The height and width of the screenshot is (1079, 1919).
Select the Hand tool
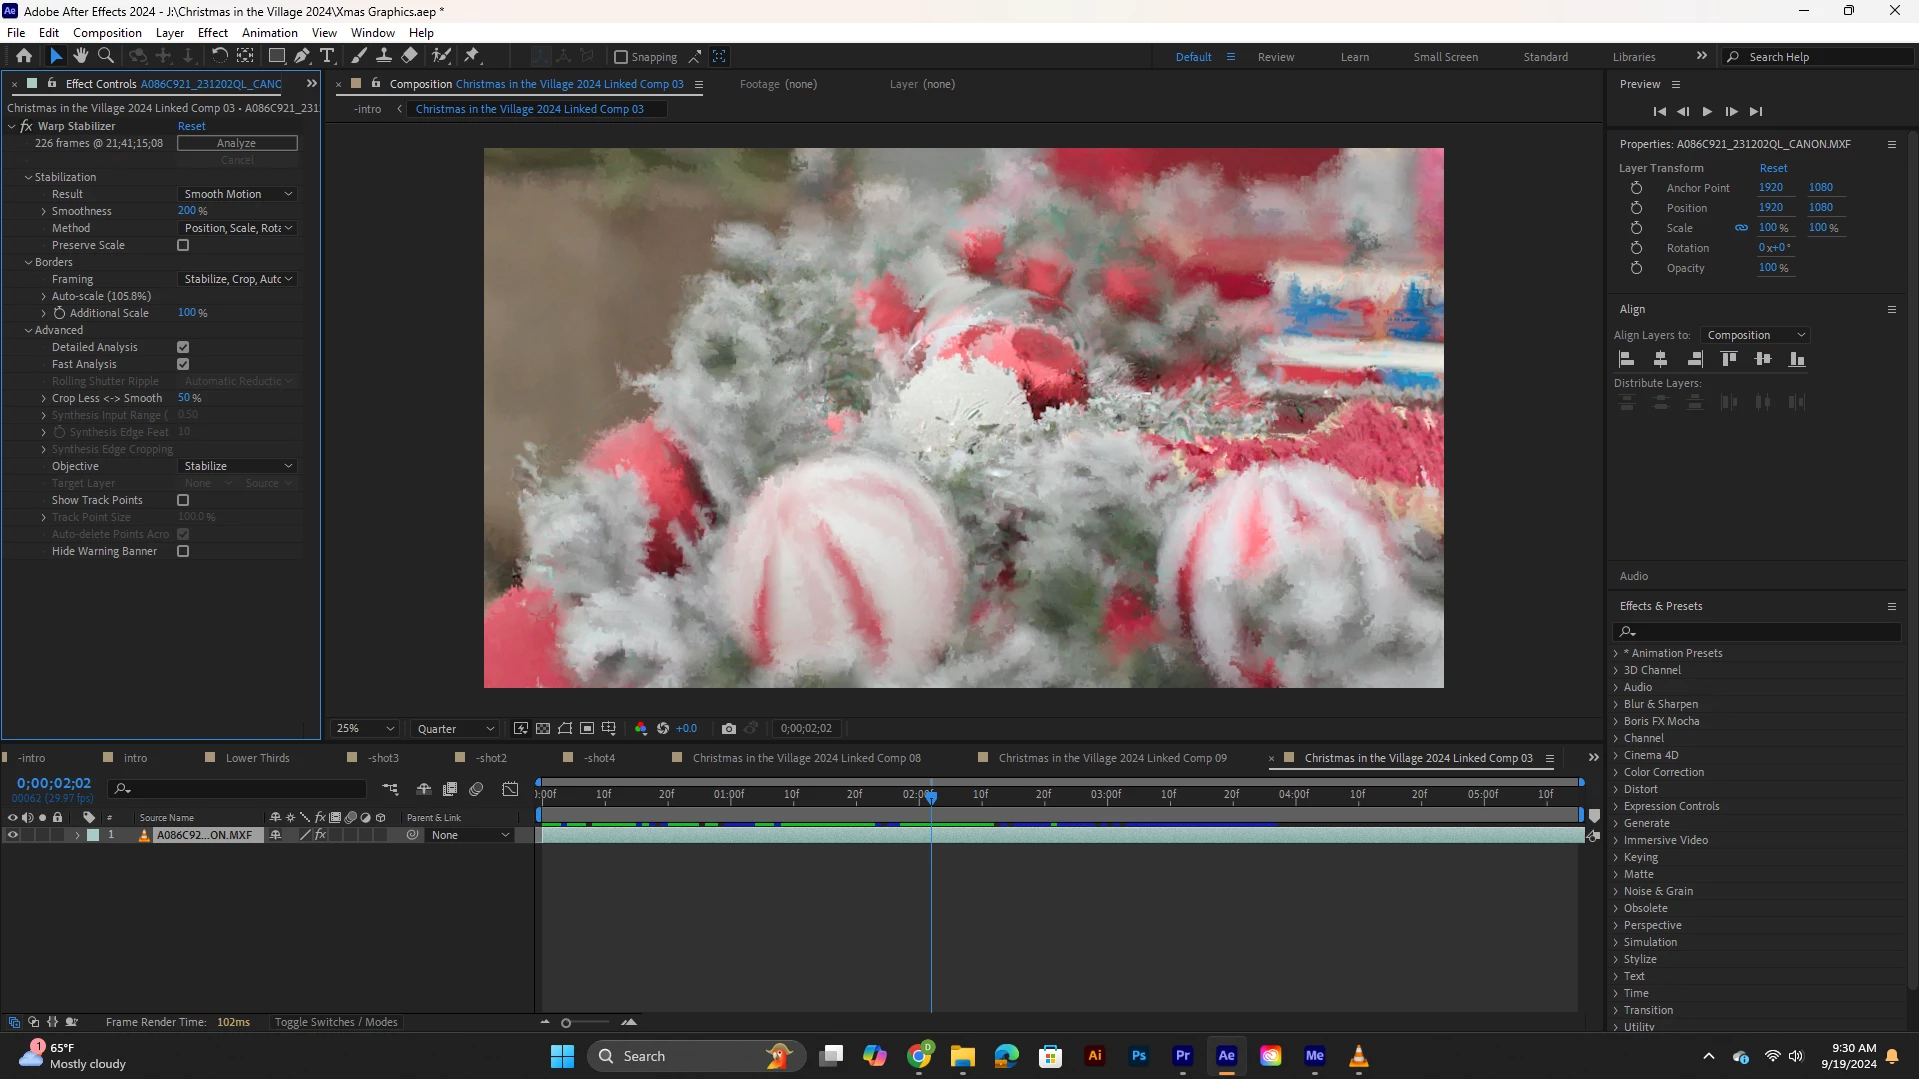81,56
